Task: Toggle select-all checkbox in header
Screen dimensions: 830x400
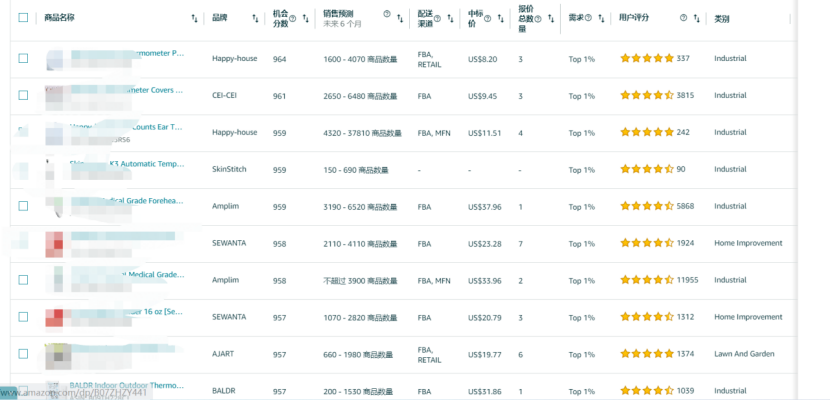Action: tap(23, 18)
